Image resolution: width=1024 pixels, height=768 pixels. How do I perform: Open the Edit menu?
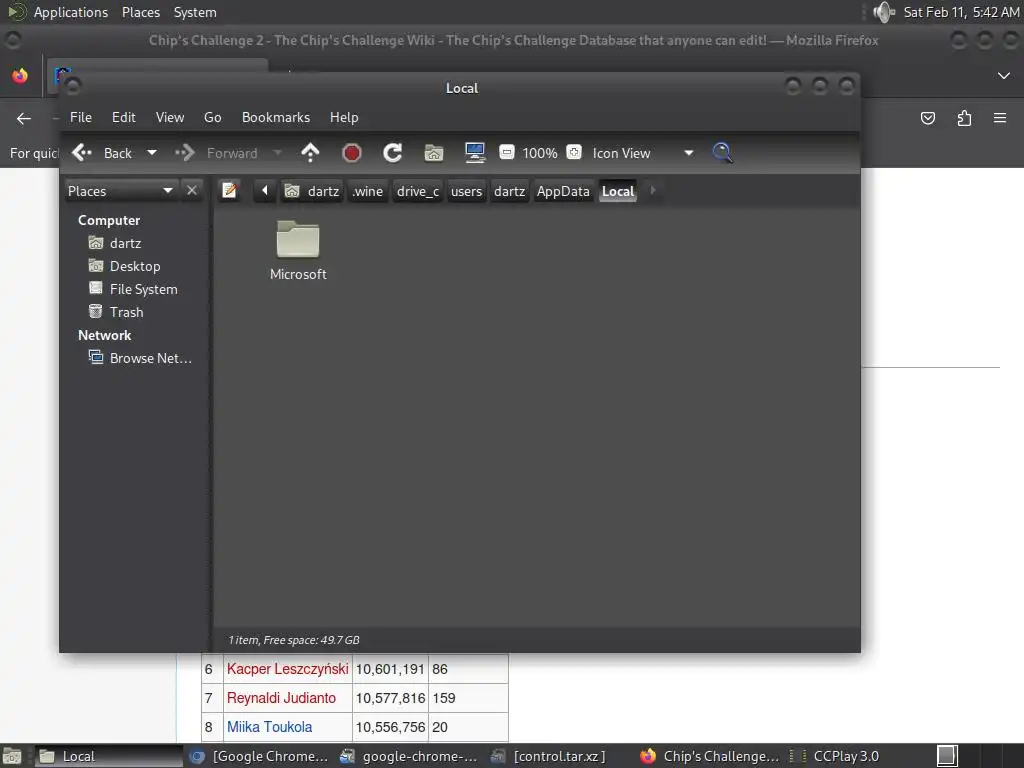pyautogui.click(x=123, y=118)
